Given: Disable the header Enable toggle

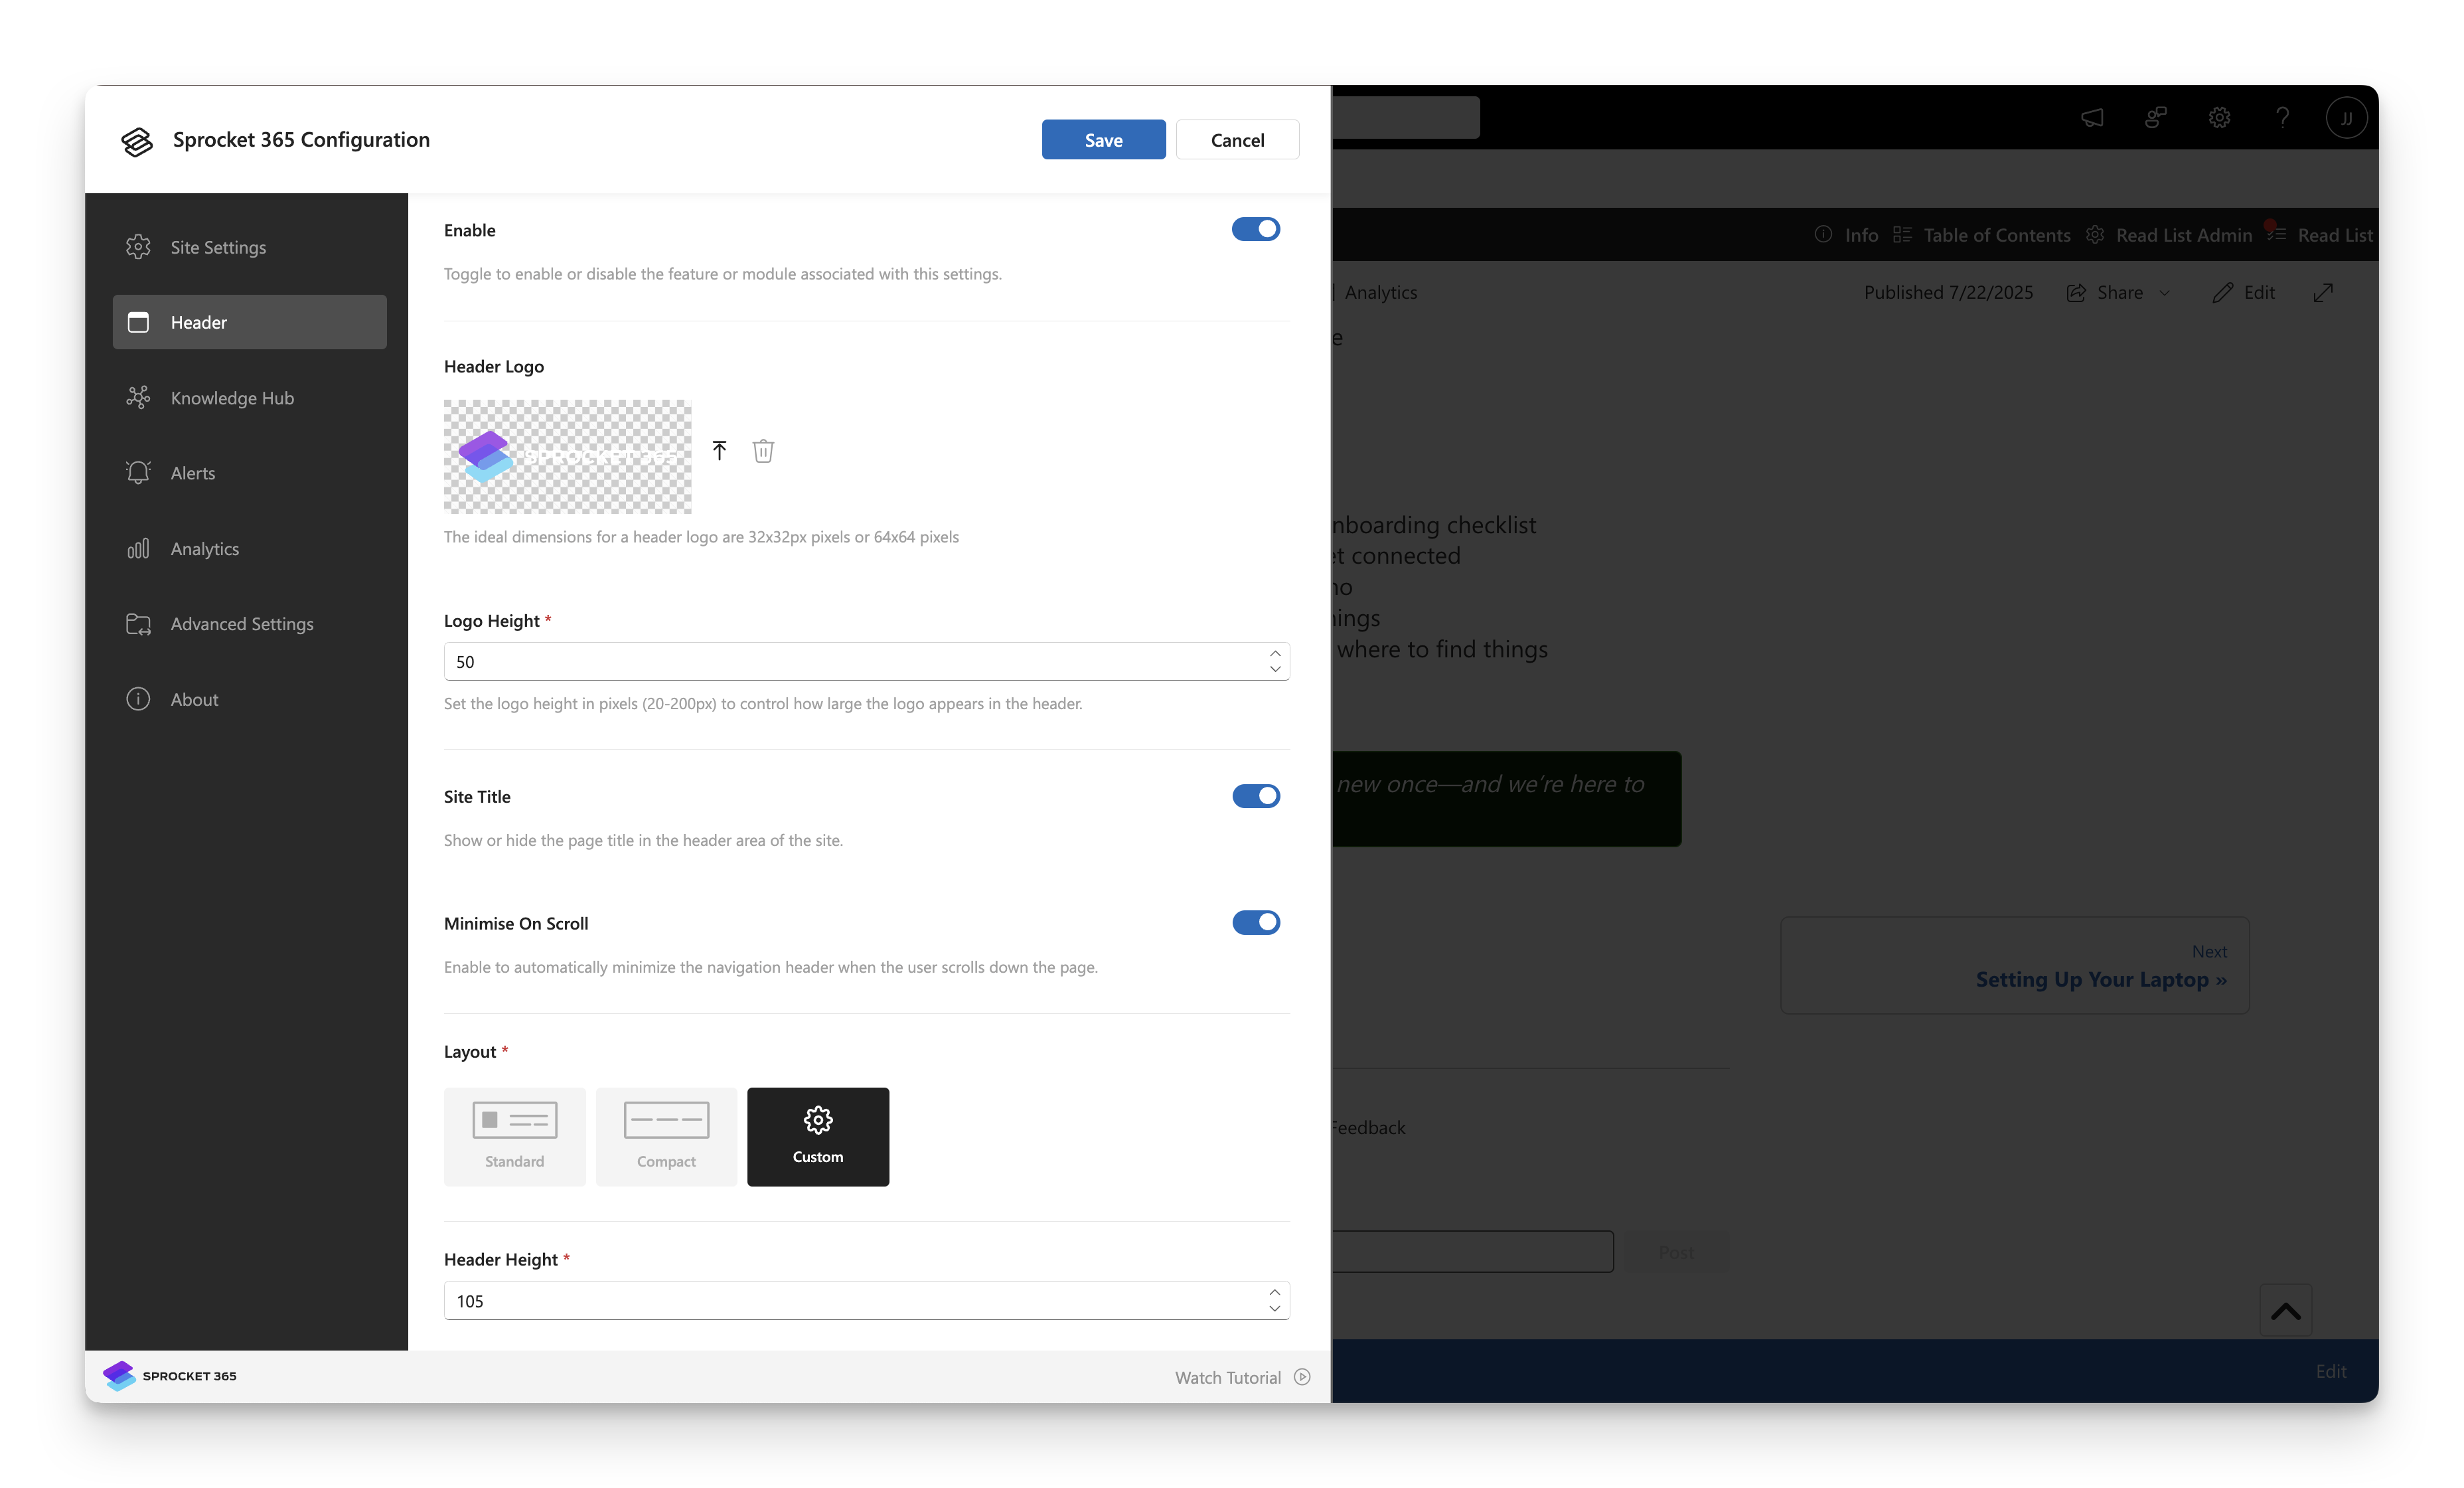Looking at the screenshot, I should point(1255,229).
